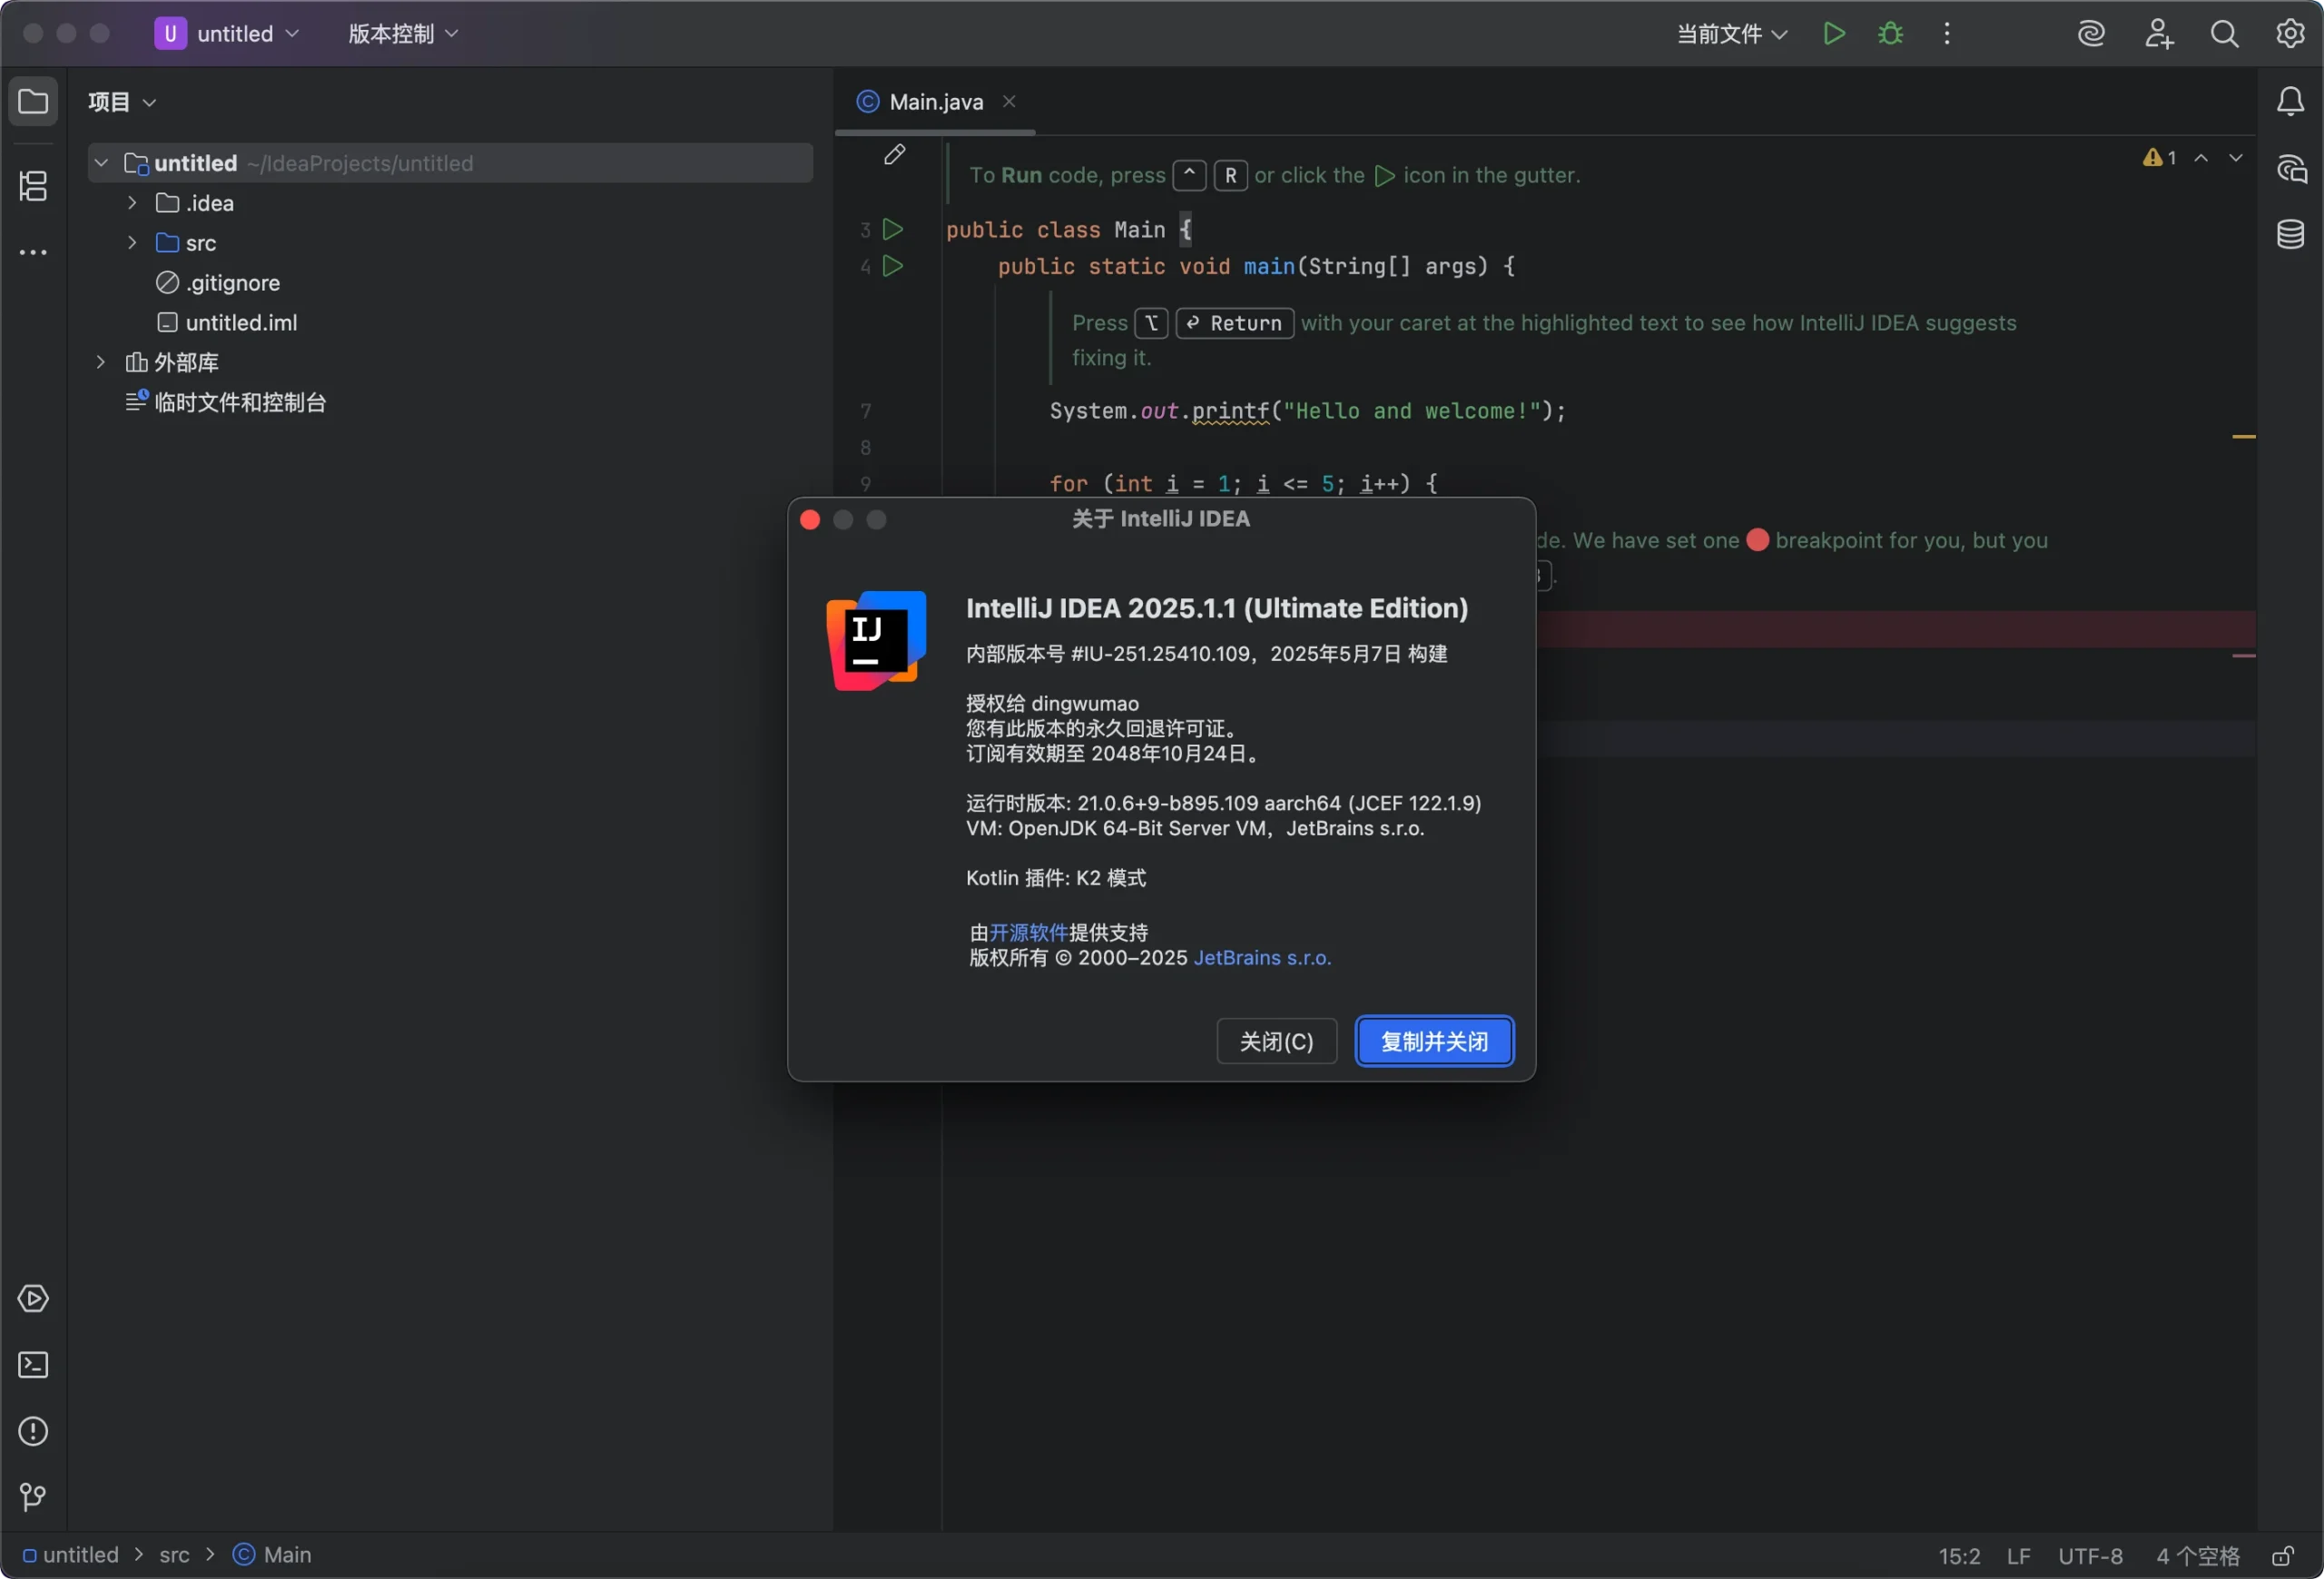Click the Debug bug icon
2324x1579 pixels.
click(x=1889, y=34)
